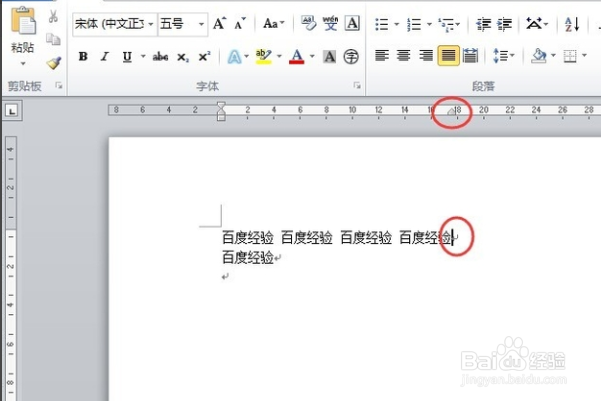Open the Change Case Aa menu

(x=274, y=24)
